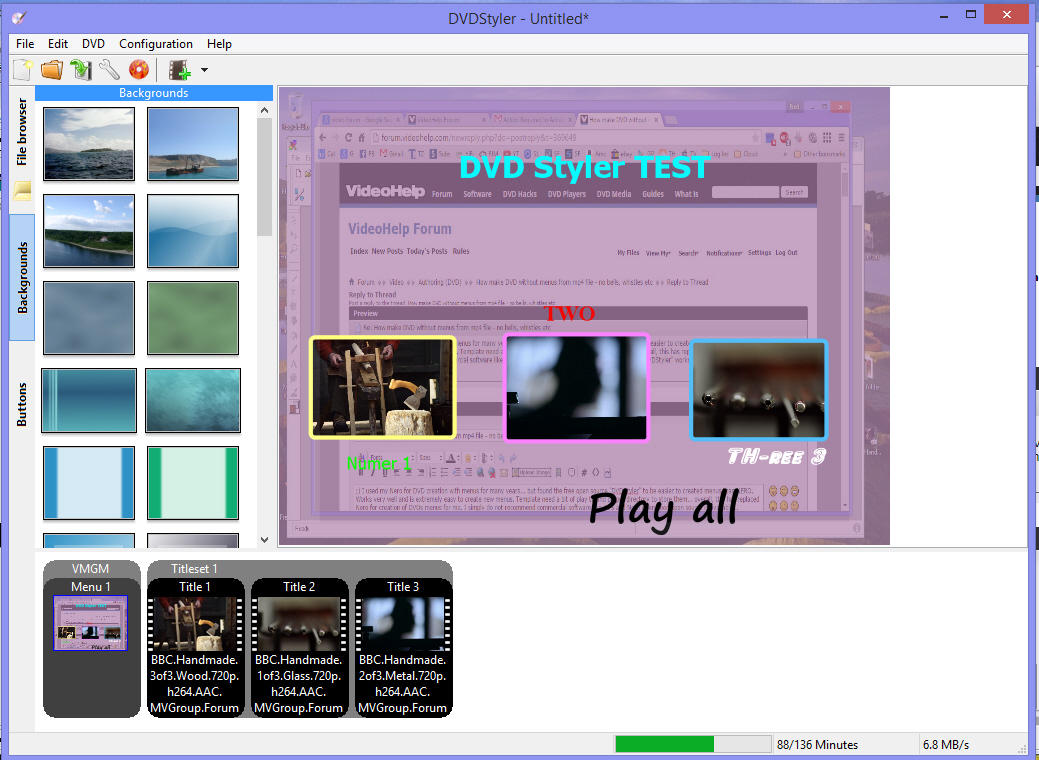Switch to the Buttons side tab
This screenshot has width=1039, height=760.
pyautogui.click(x=22, y=404)
